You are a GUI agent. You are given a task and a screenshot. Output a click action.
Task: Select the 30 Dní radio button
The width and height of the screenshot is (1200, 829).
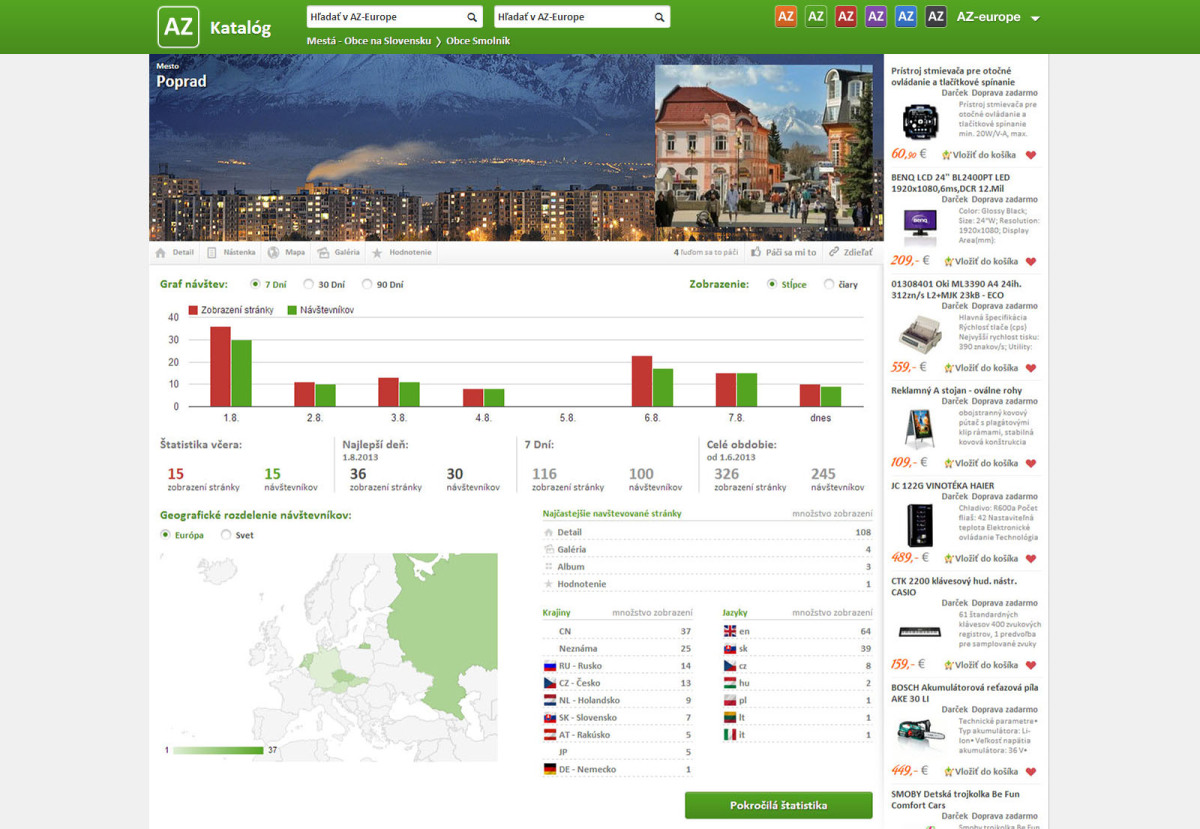(308, 284)
